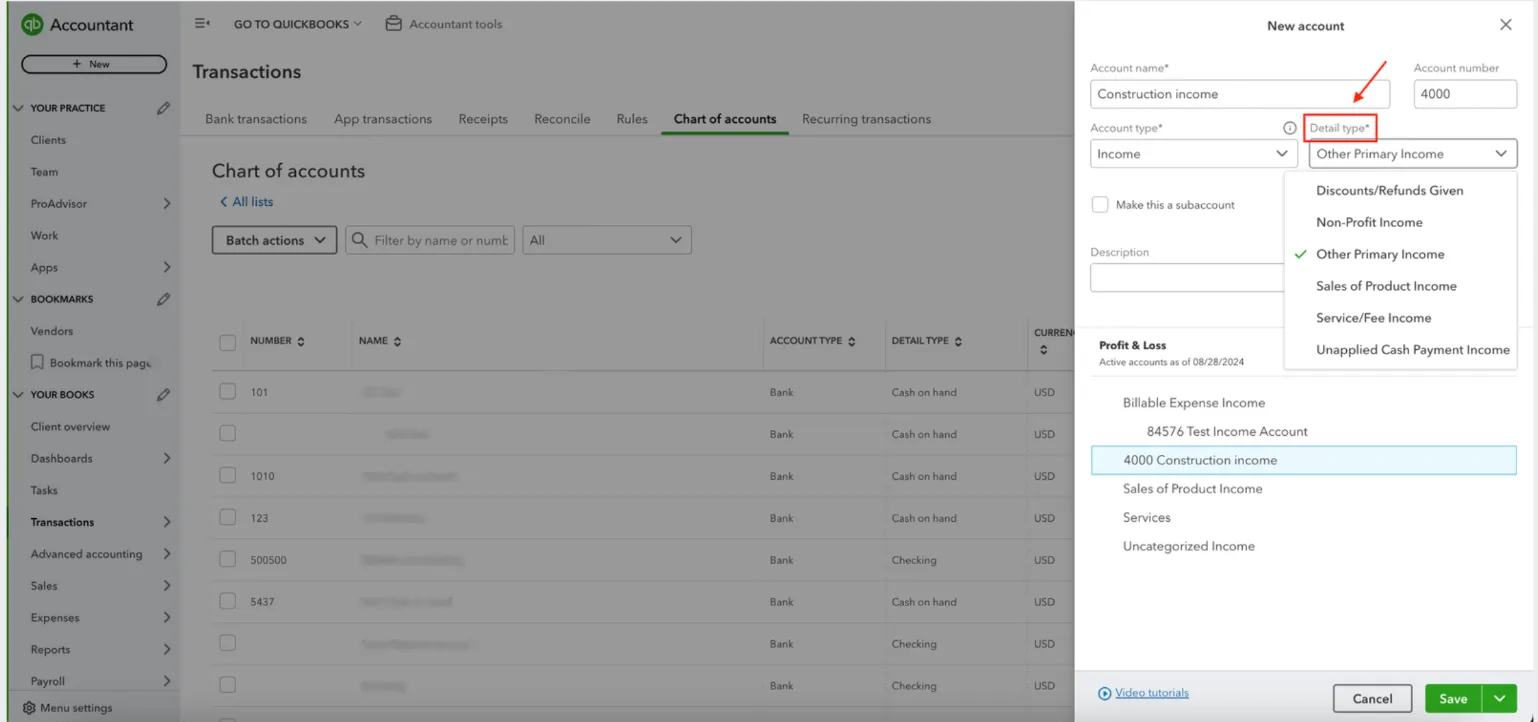Toggle the select-all checkbox in table header
Image resolution: width=1538 pixels, height=722 pixels.
point(228,342)
